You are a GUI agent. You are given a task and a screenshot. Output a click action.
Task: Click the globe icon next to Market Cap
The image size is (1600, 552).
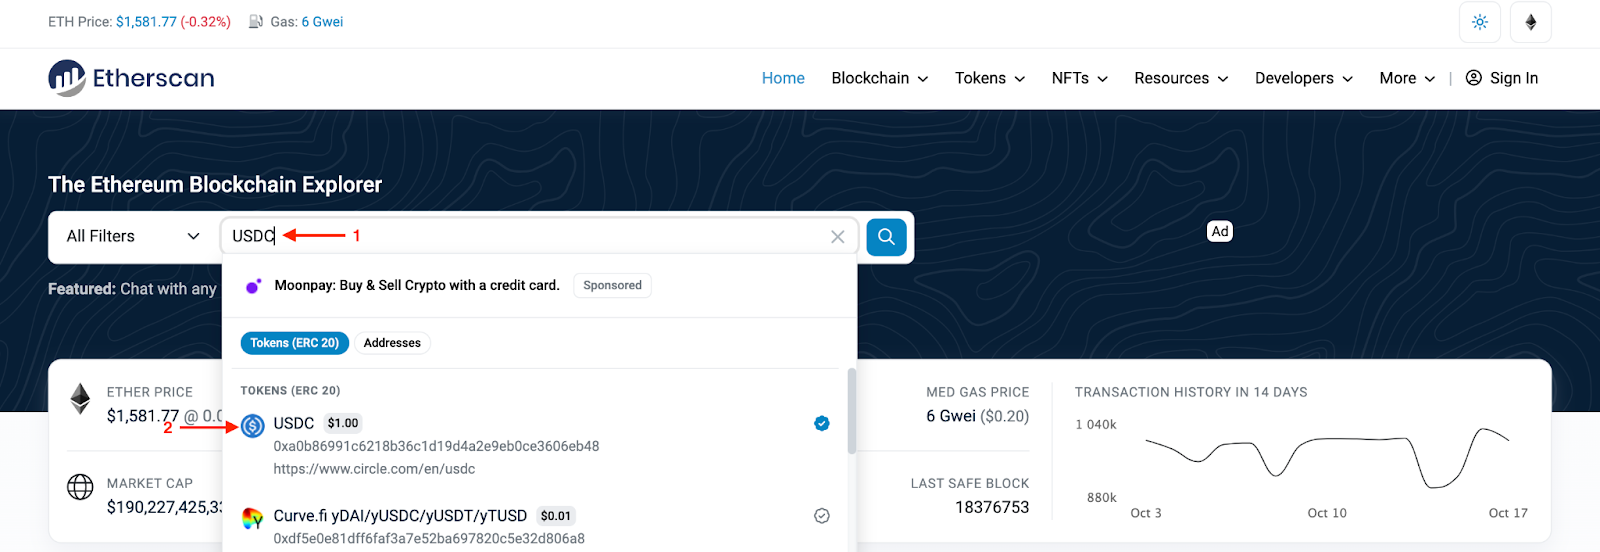tap(80, 487)
